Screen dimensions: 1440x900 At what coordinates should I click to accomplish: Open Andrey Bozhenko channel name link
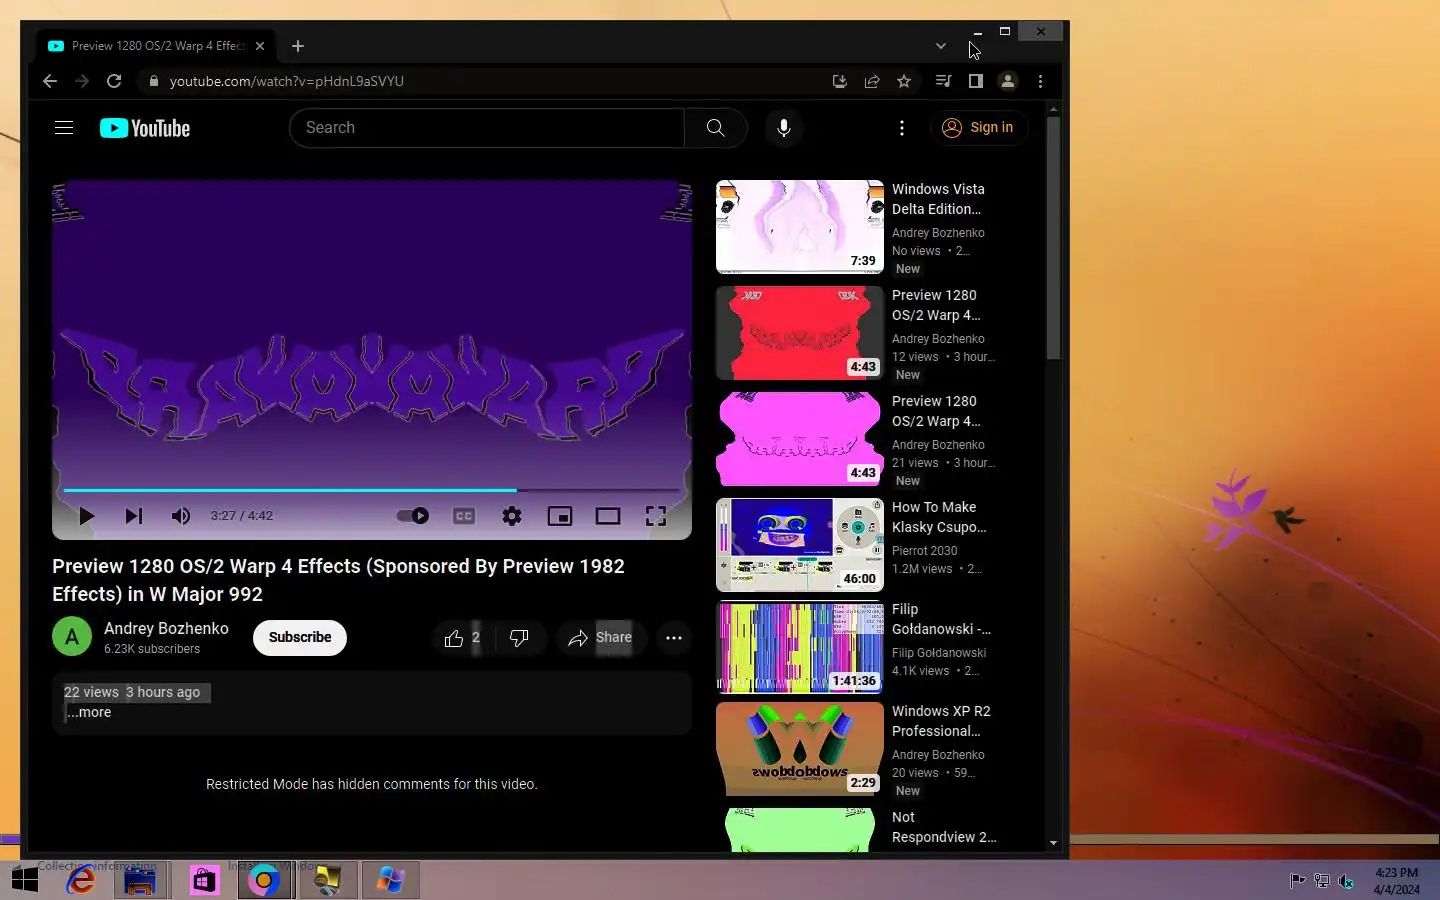tap(166, 628)
